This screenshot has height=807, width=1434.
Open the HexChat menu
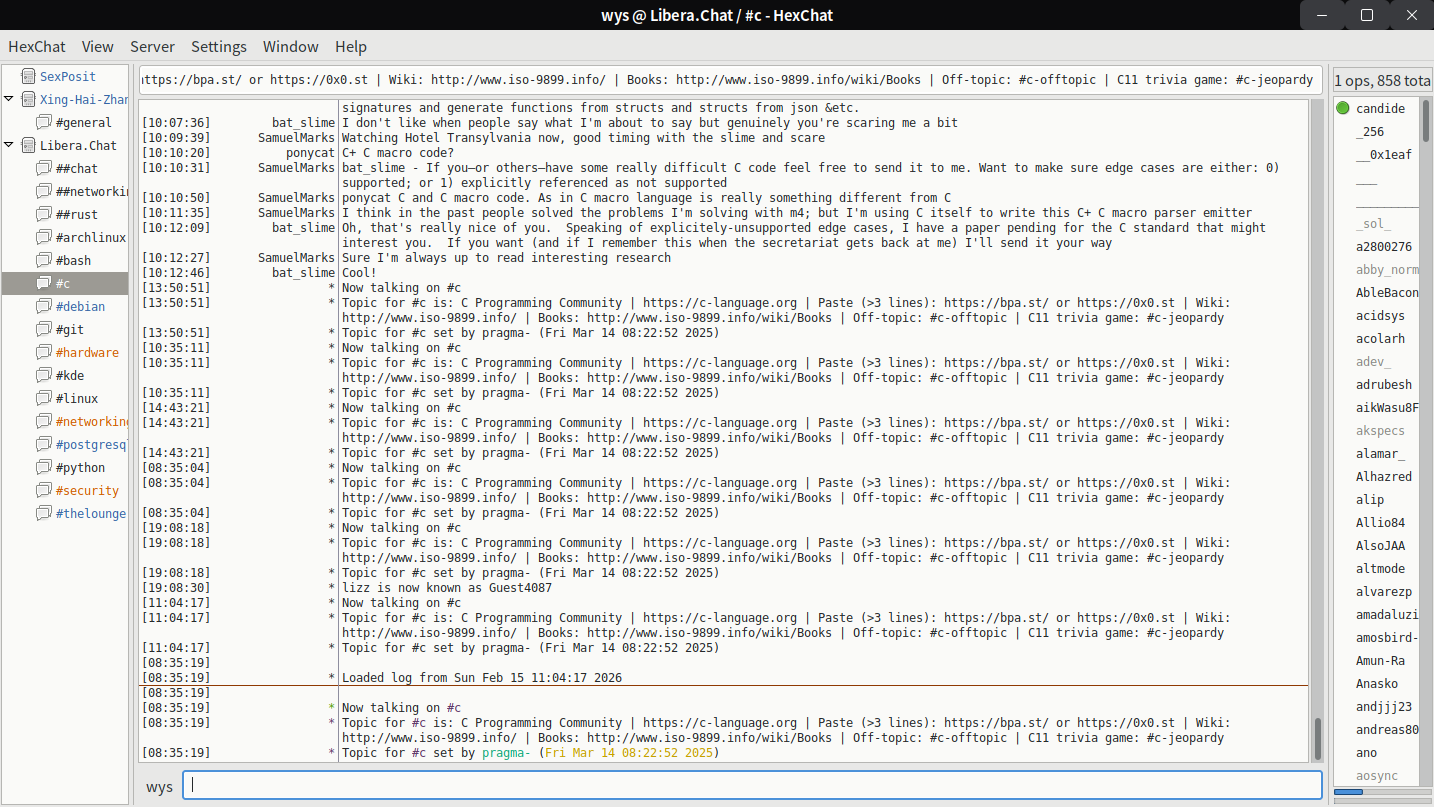pyautogui.click(x=37, y=46)
